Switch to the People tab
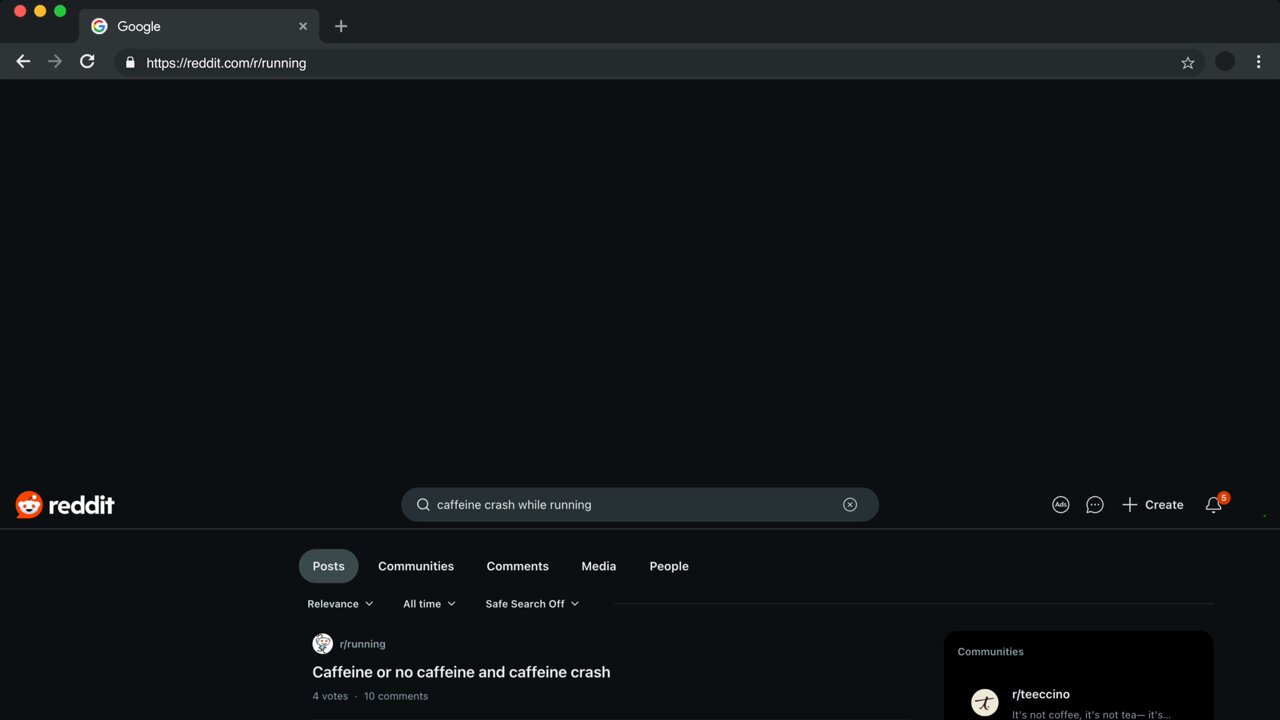Screen dimensions: 1280x720 669,566
